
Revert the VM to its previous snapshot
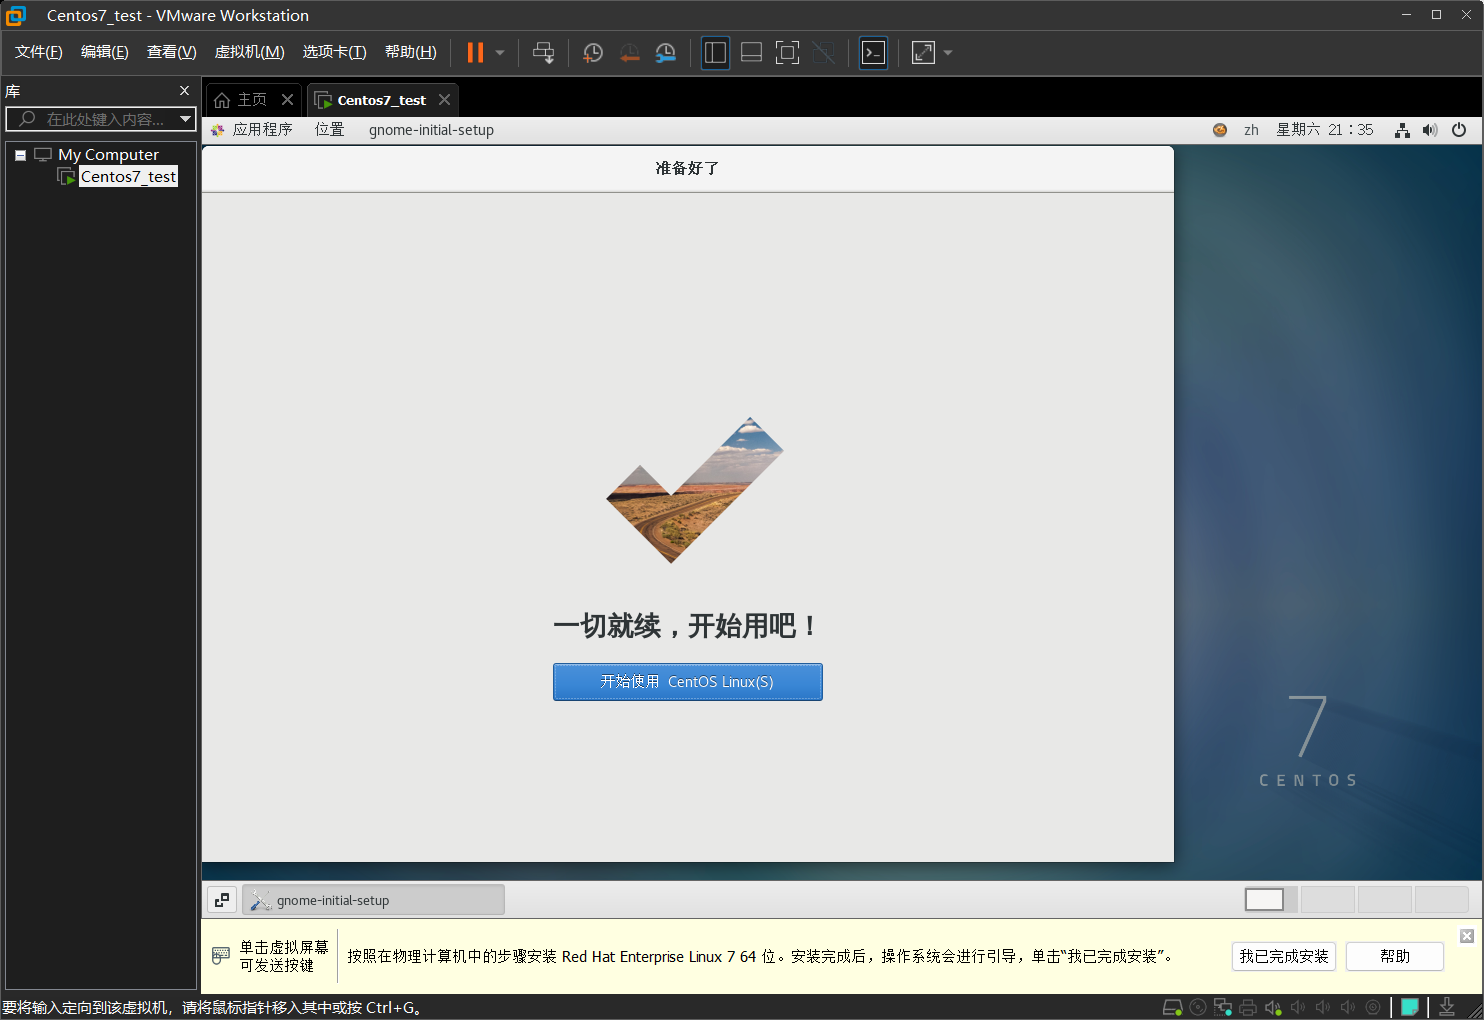(629, 53)
